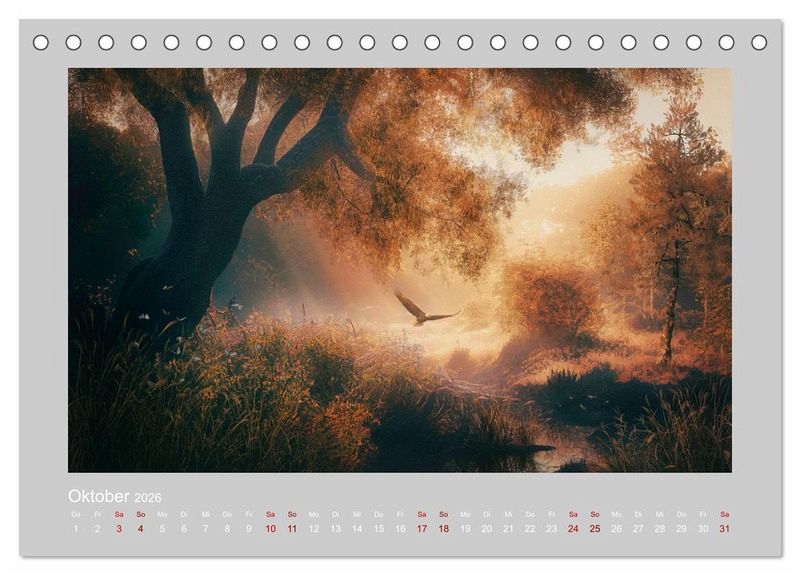Select red Sunday date 25
800x575 pixels.
pyautogui.click(x=595, y=529)
